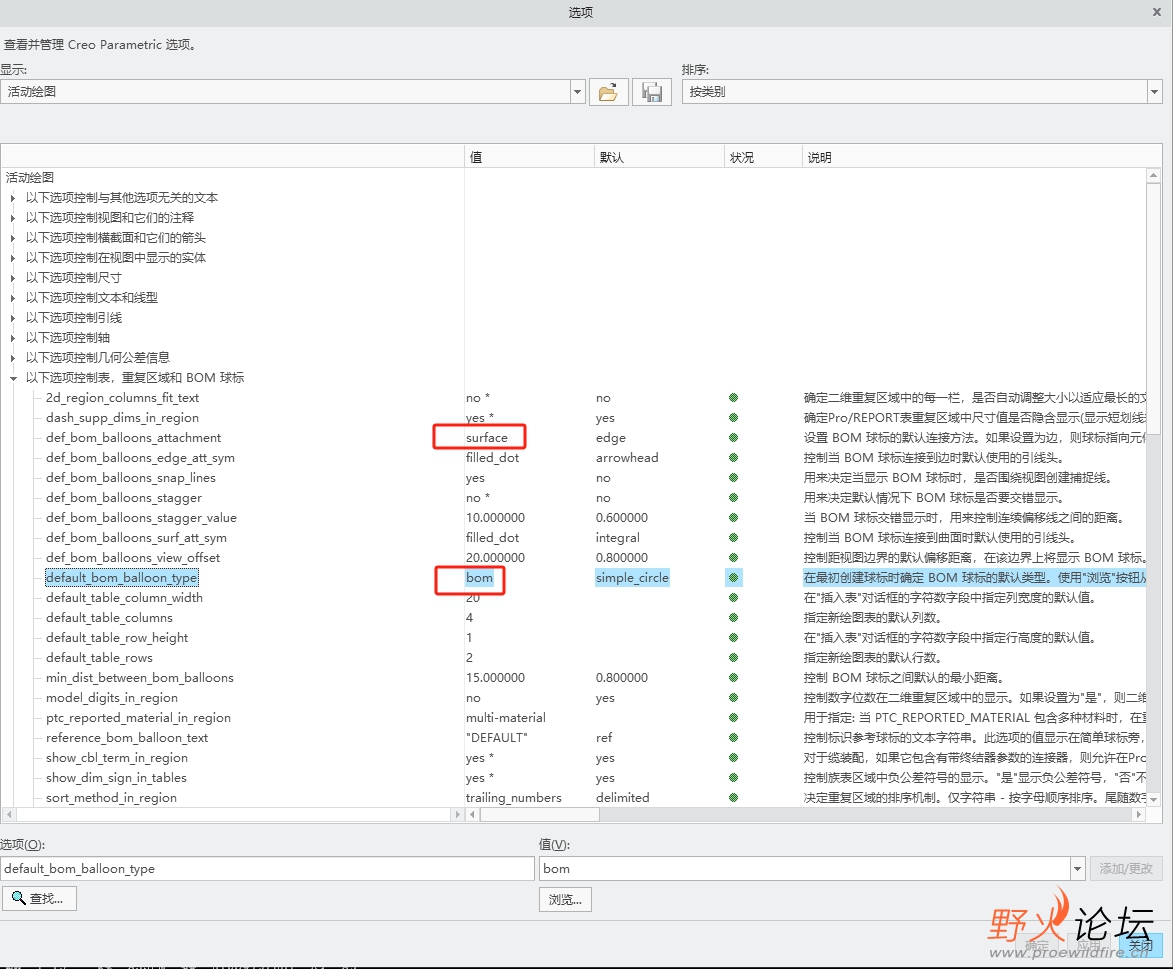Screen dimensions: 1173x969
Task: Click the horizontal scrollbar under the value columns
Action: 539,814
